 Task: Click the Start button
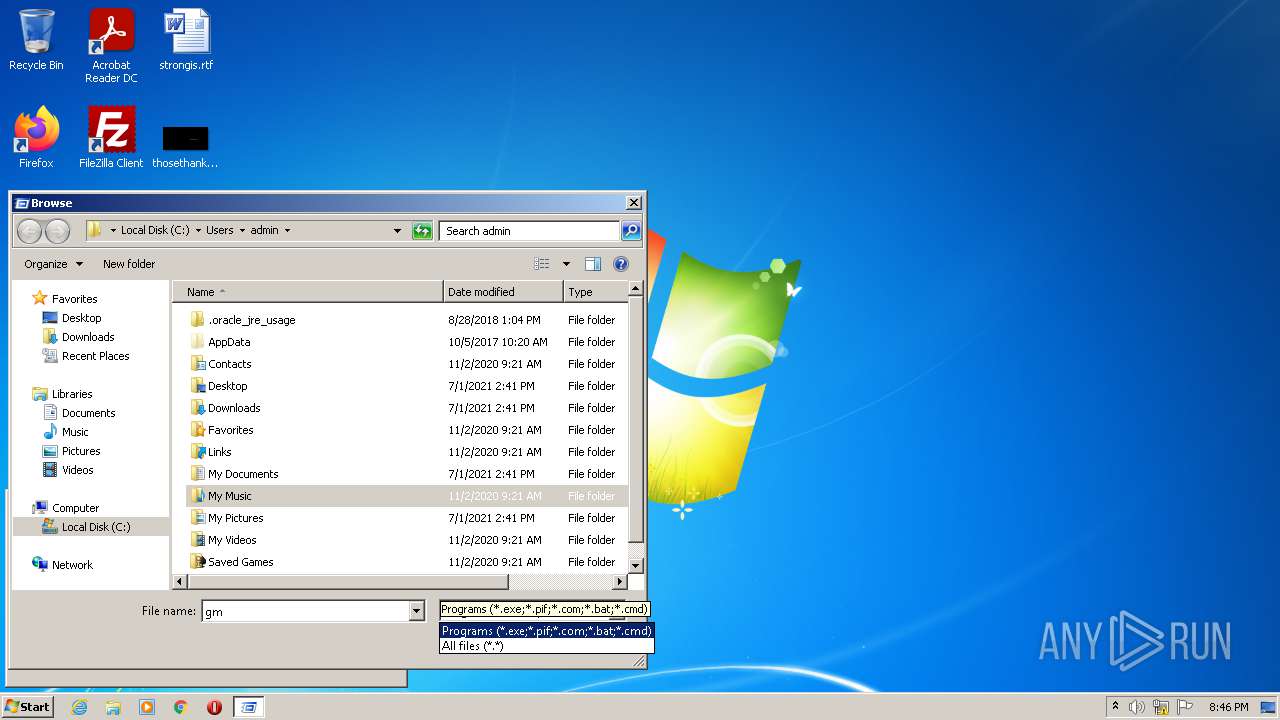pos(27,706)
